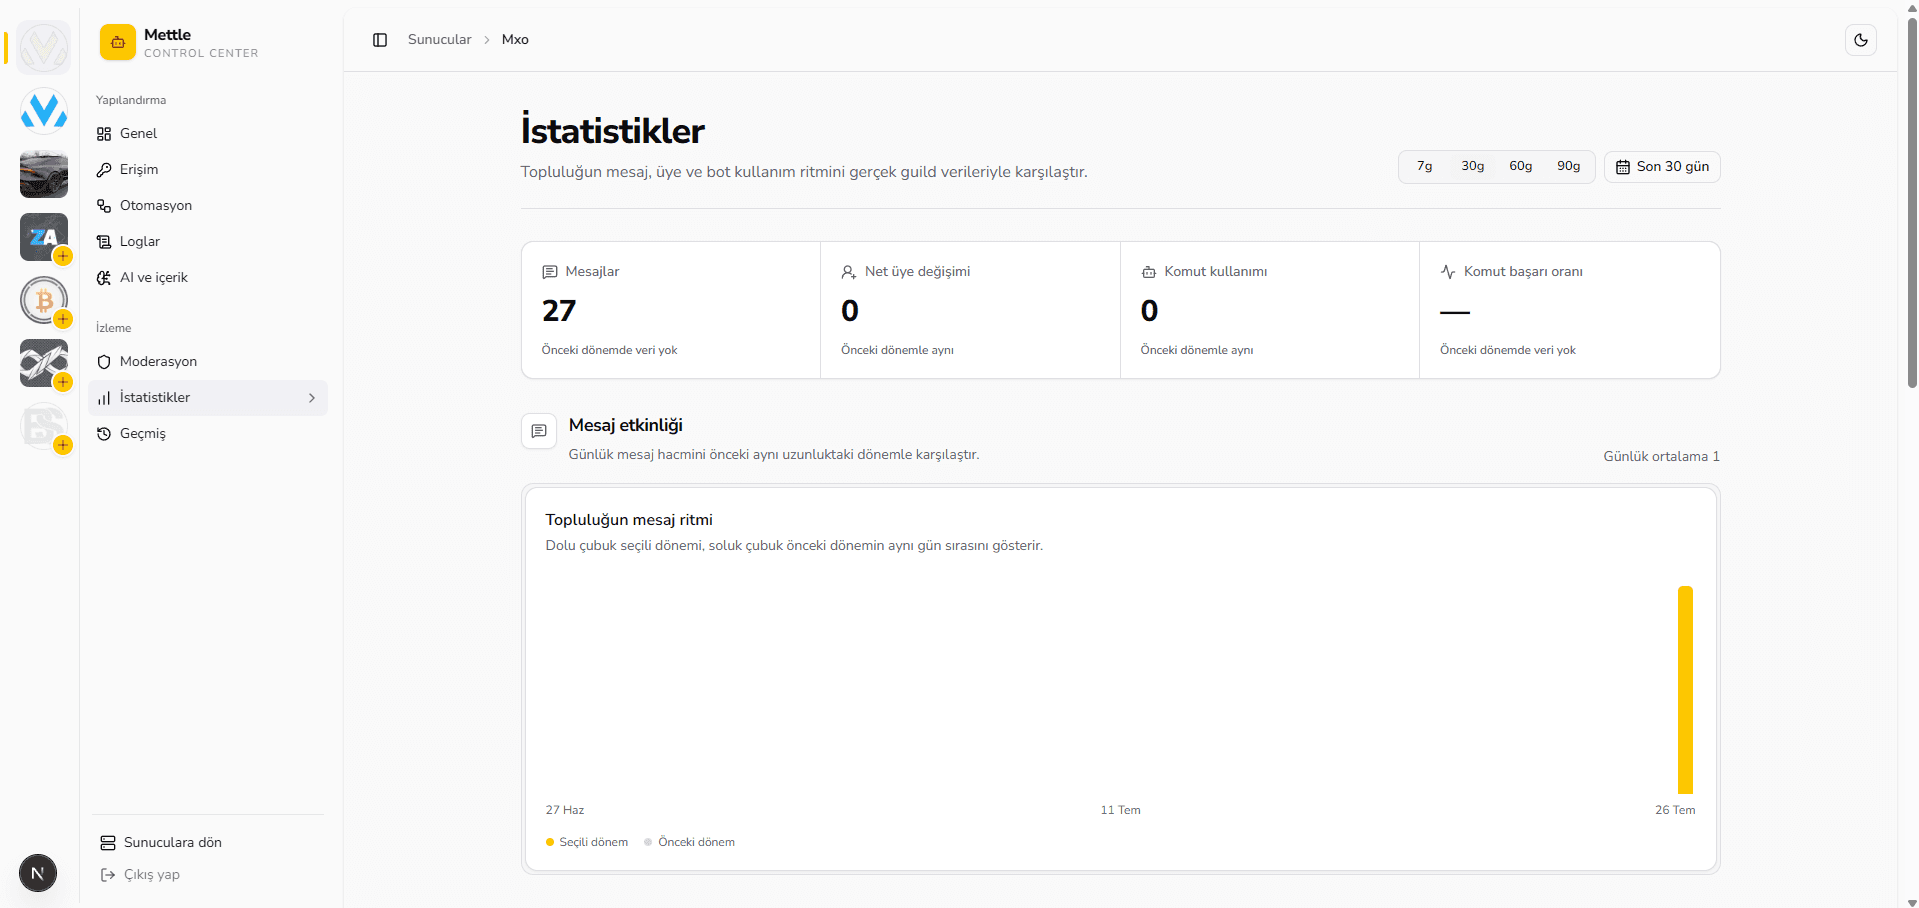Click Topluluğun mesaj ritmi heading
Screen dimensions: 1919x908
pos(629,520)
